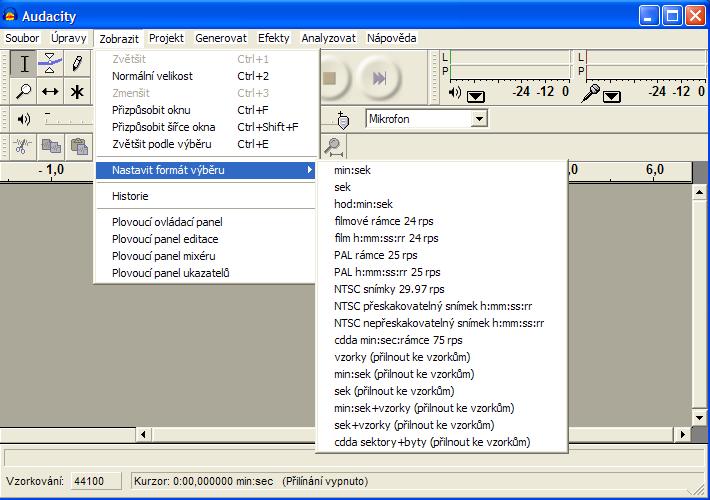710x500 pixels.
Task: Click the horizontal scrollbar left arrow
Action: click(x=144, y=435)
